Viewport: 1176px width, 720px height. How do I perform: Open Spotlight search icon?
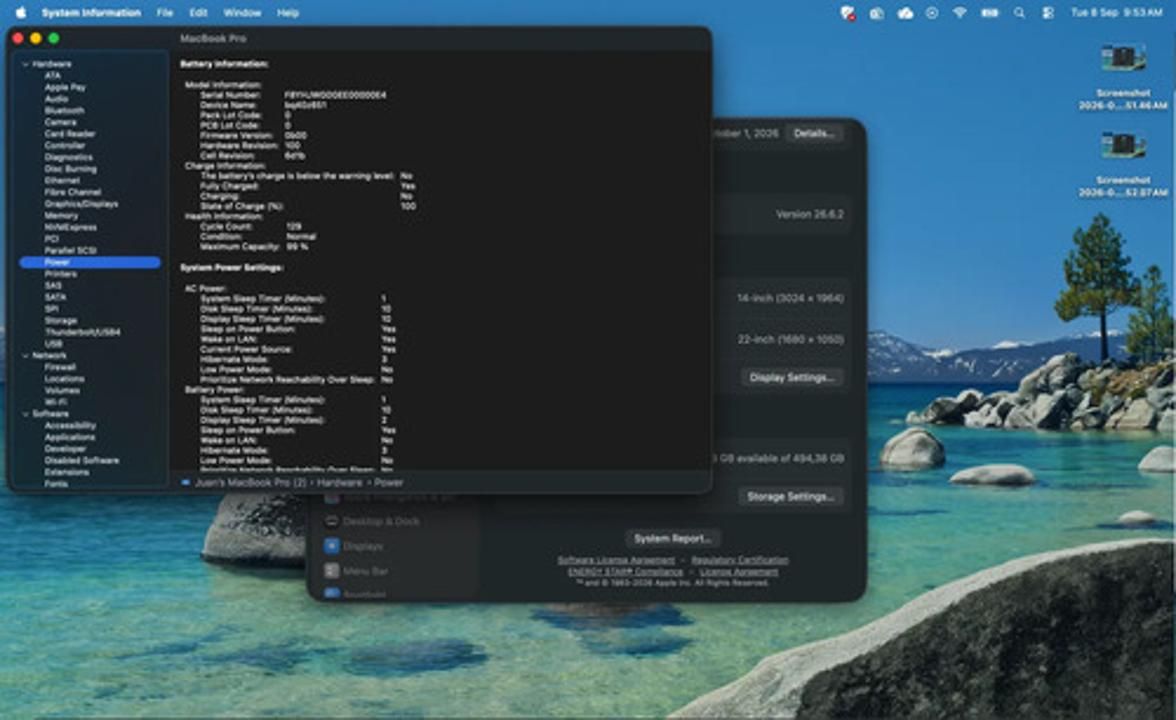(1019, 13)
